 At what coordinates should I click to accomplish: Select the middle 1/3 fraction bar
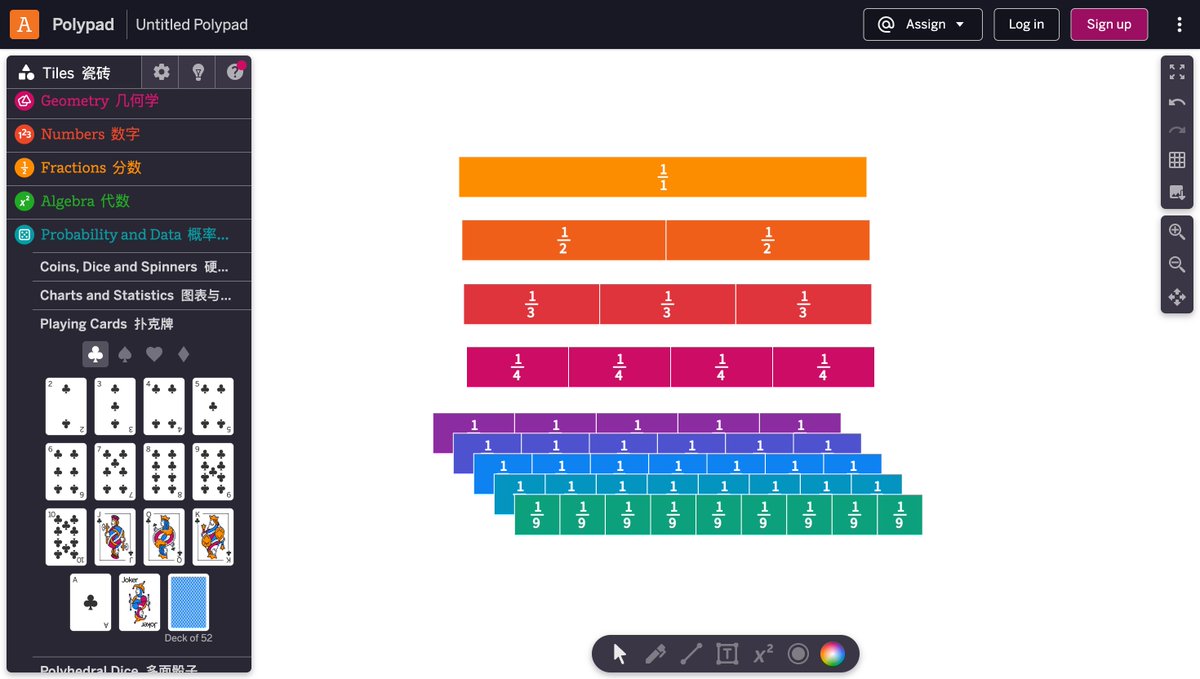[x=667, y=304]
